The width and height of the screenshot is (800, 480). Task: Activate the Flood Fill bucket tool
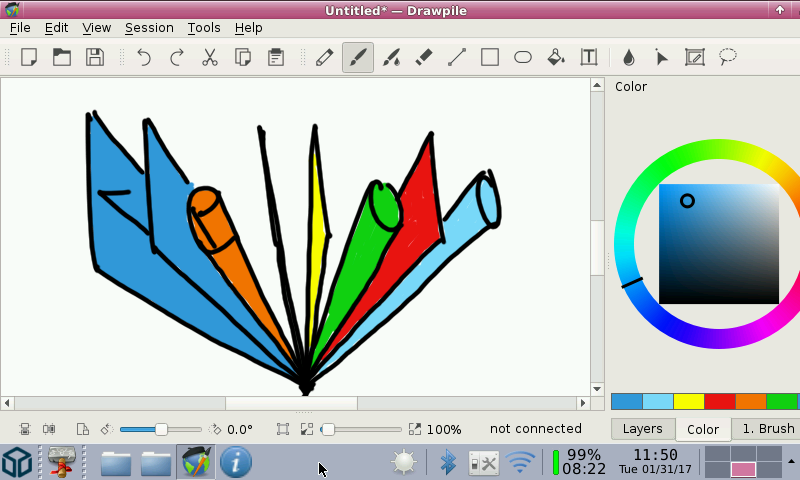(x=556, y=57)
